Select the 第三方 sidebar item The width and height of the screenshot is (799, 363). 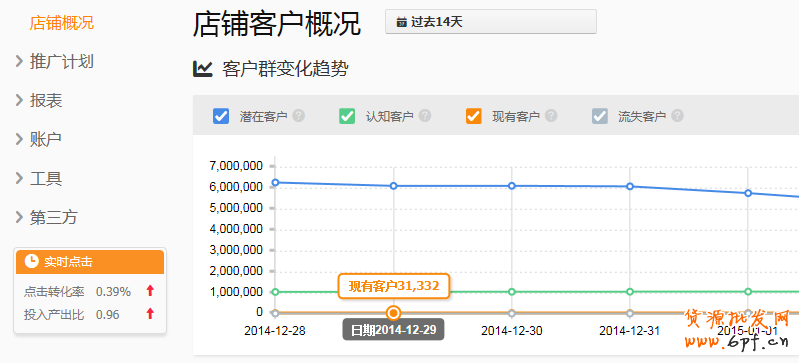coord(47,218)
